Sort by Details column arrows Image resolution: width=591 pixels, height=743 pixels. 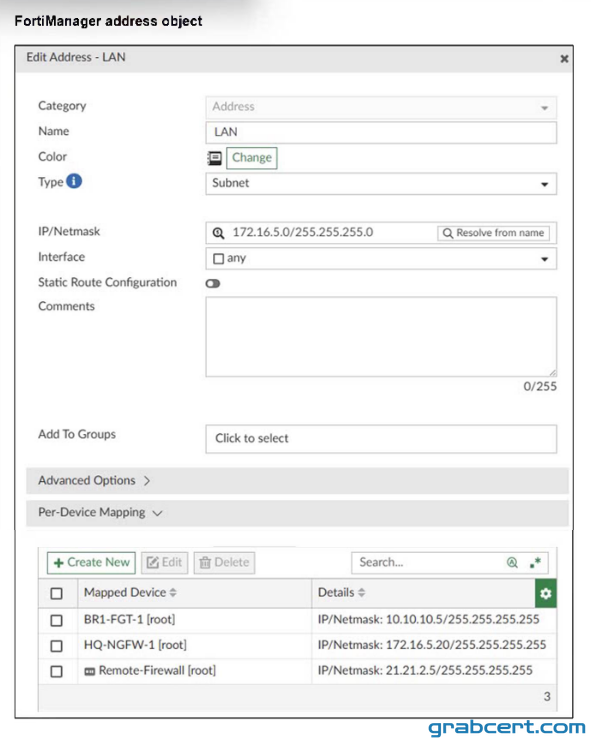(x=362, y=592)
